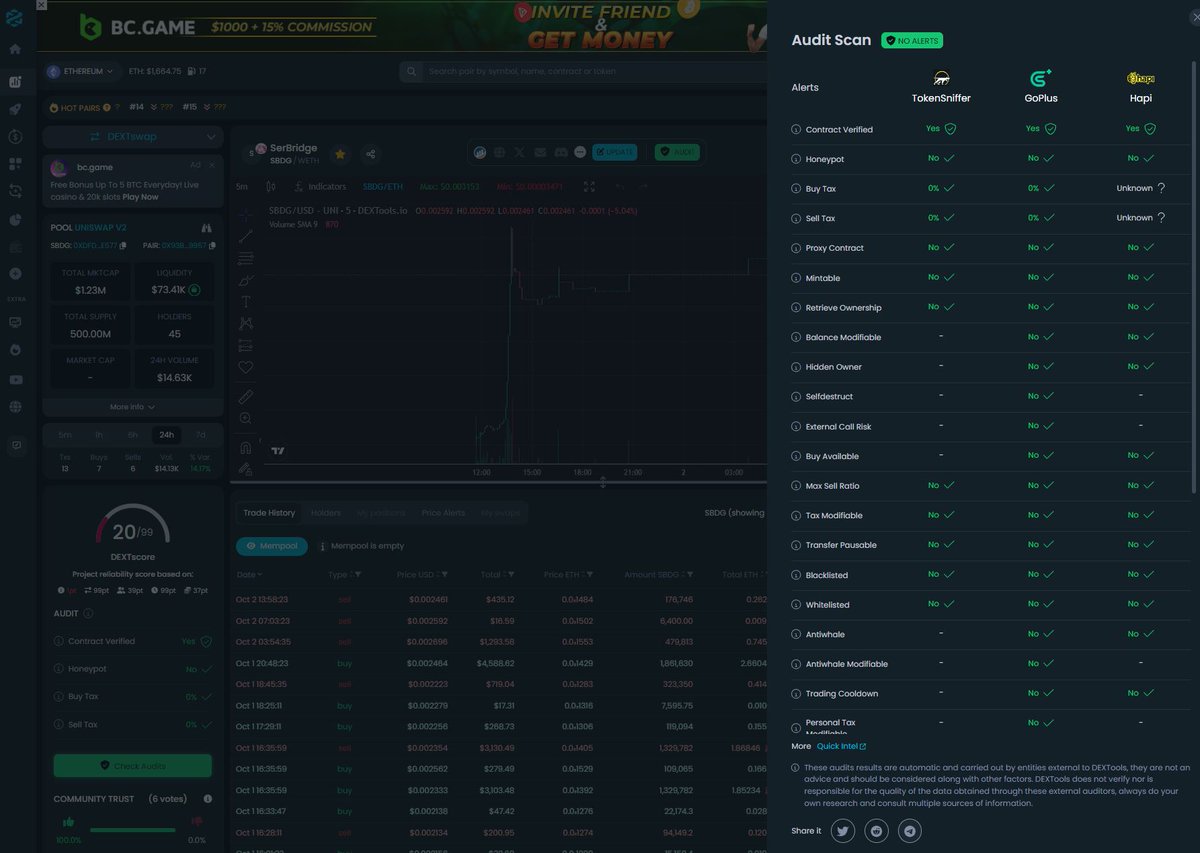Open the 5m chart interval dropdown
The width and height of the screenshot is (1200, 853).
(242, 187)
